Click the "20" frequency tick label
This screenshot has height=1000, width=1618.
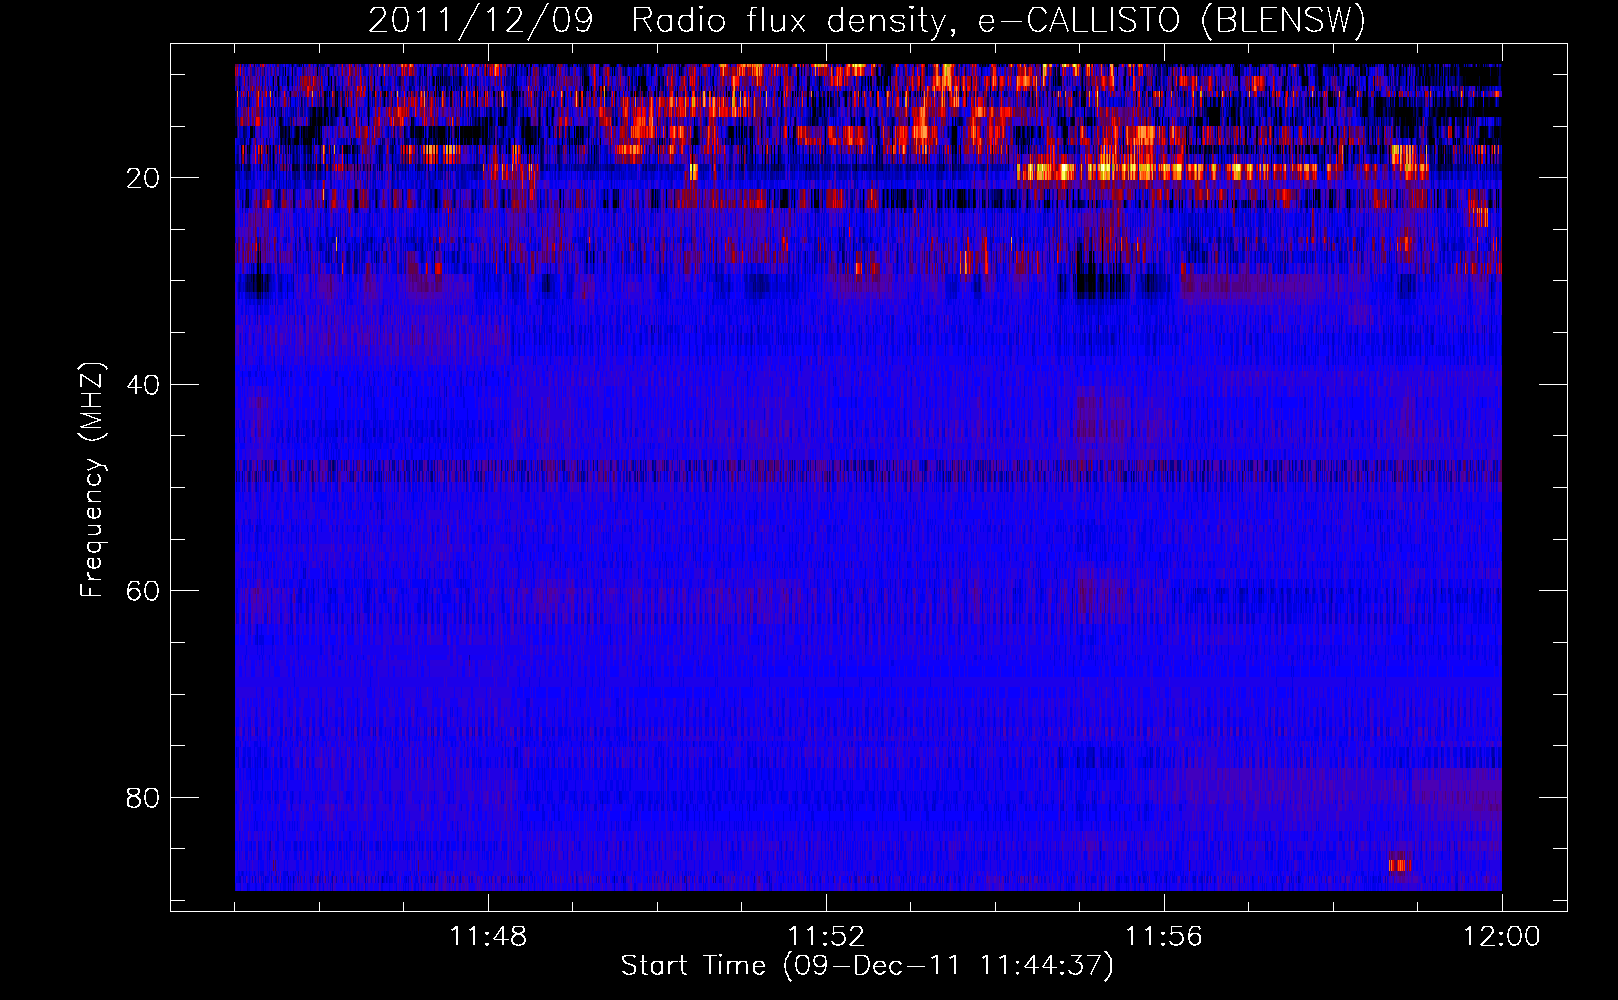[x=143, y=178]
